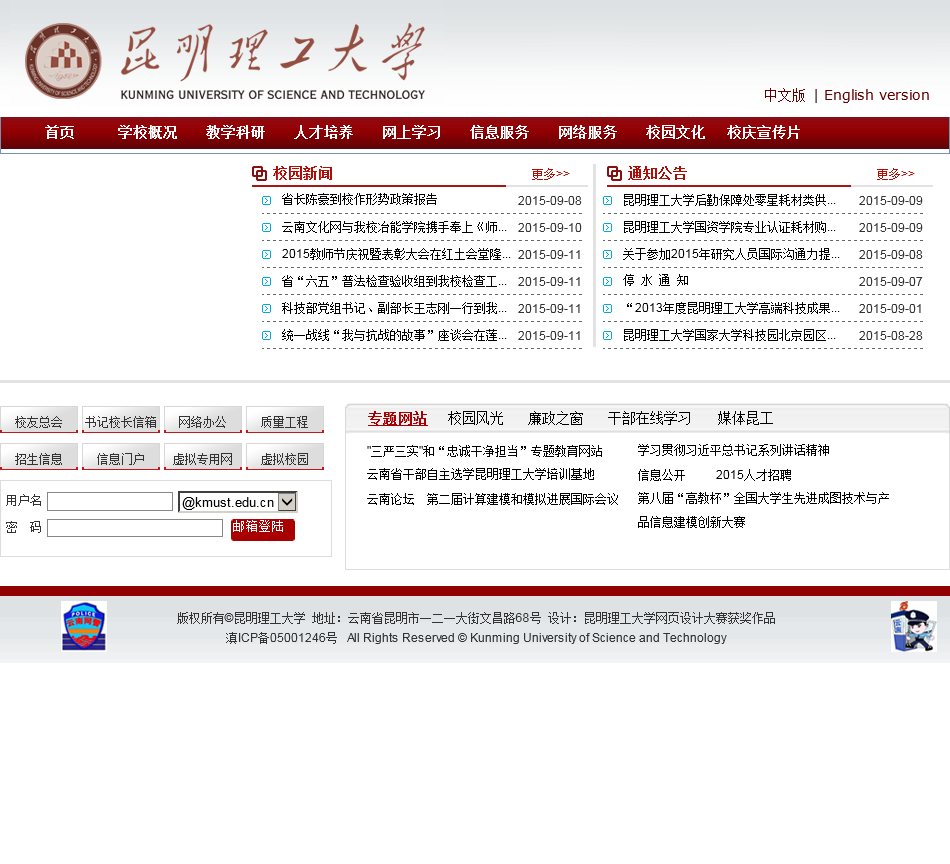Open the 云南论坛 link
The height and width of the screenshot is (864, 950).
[391, 499]
